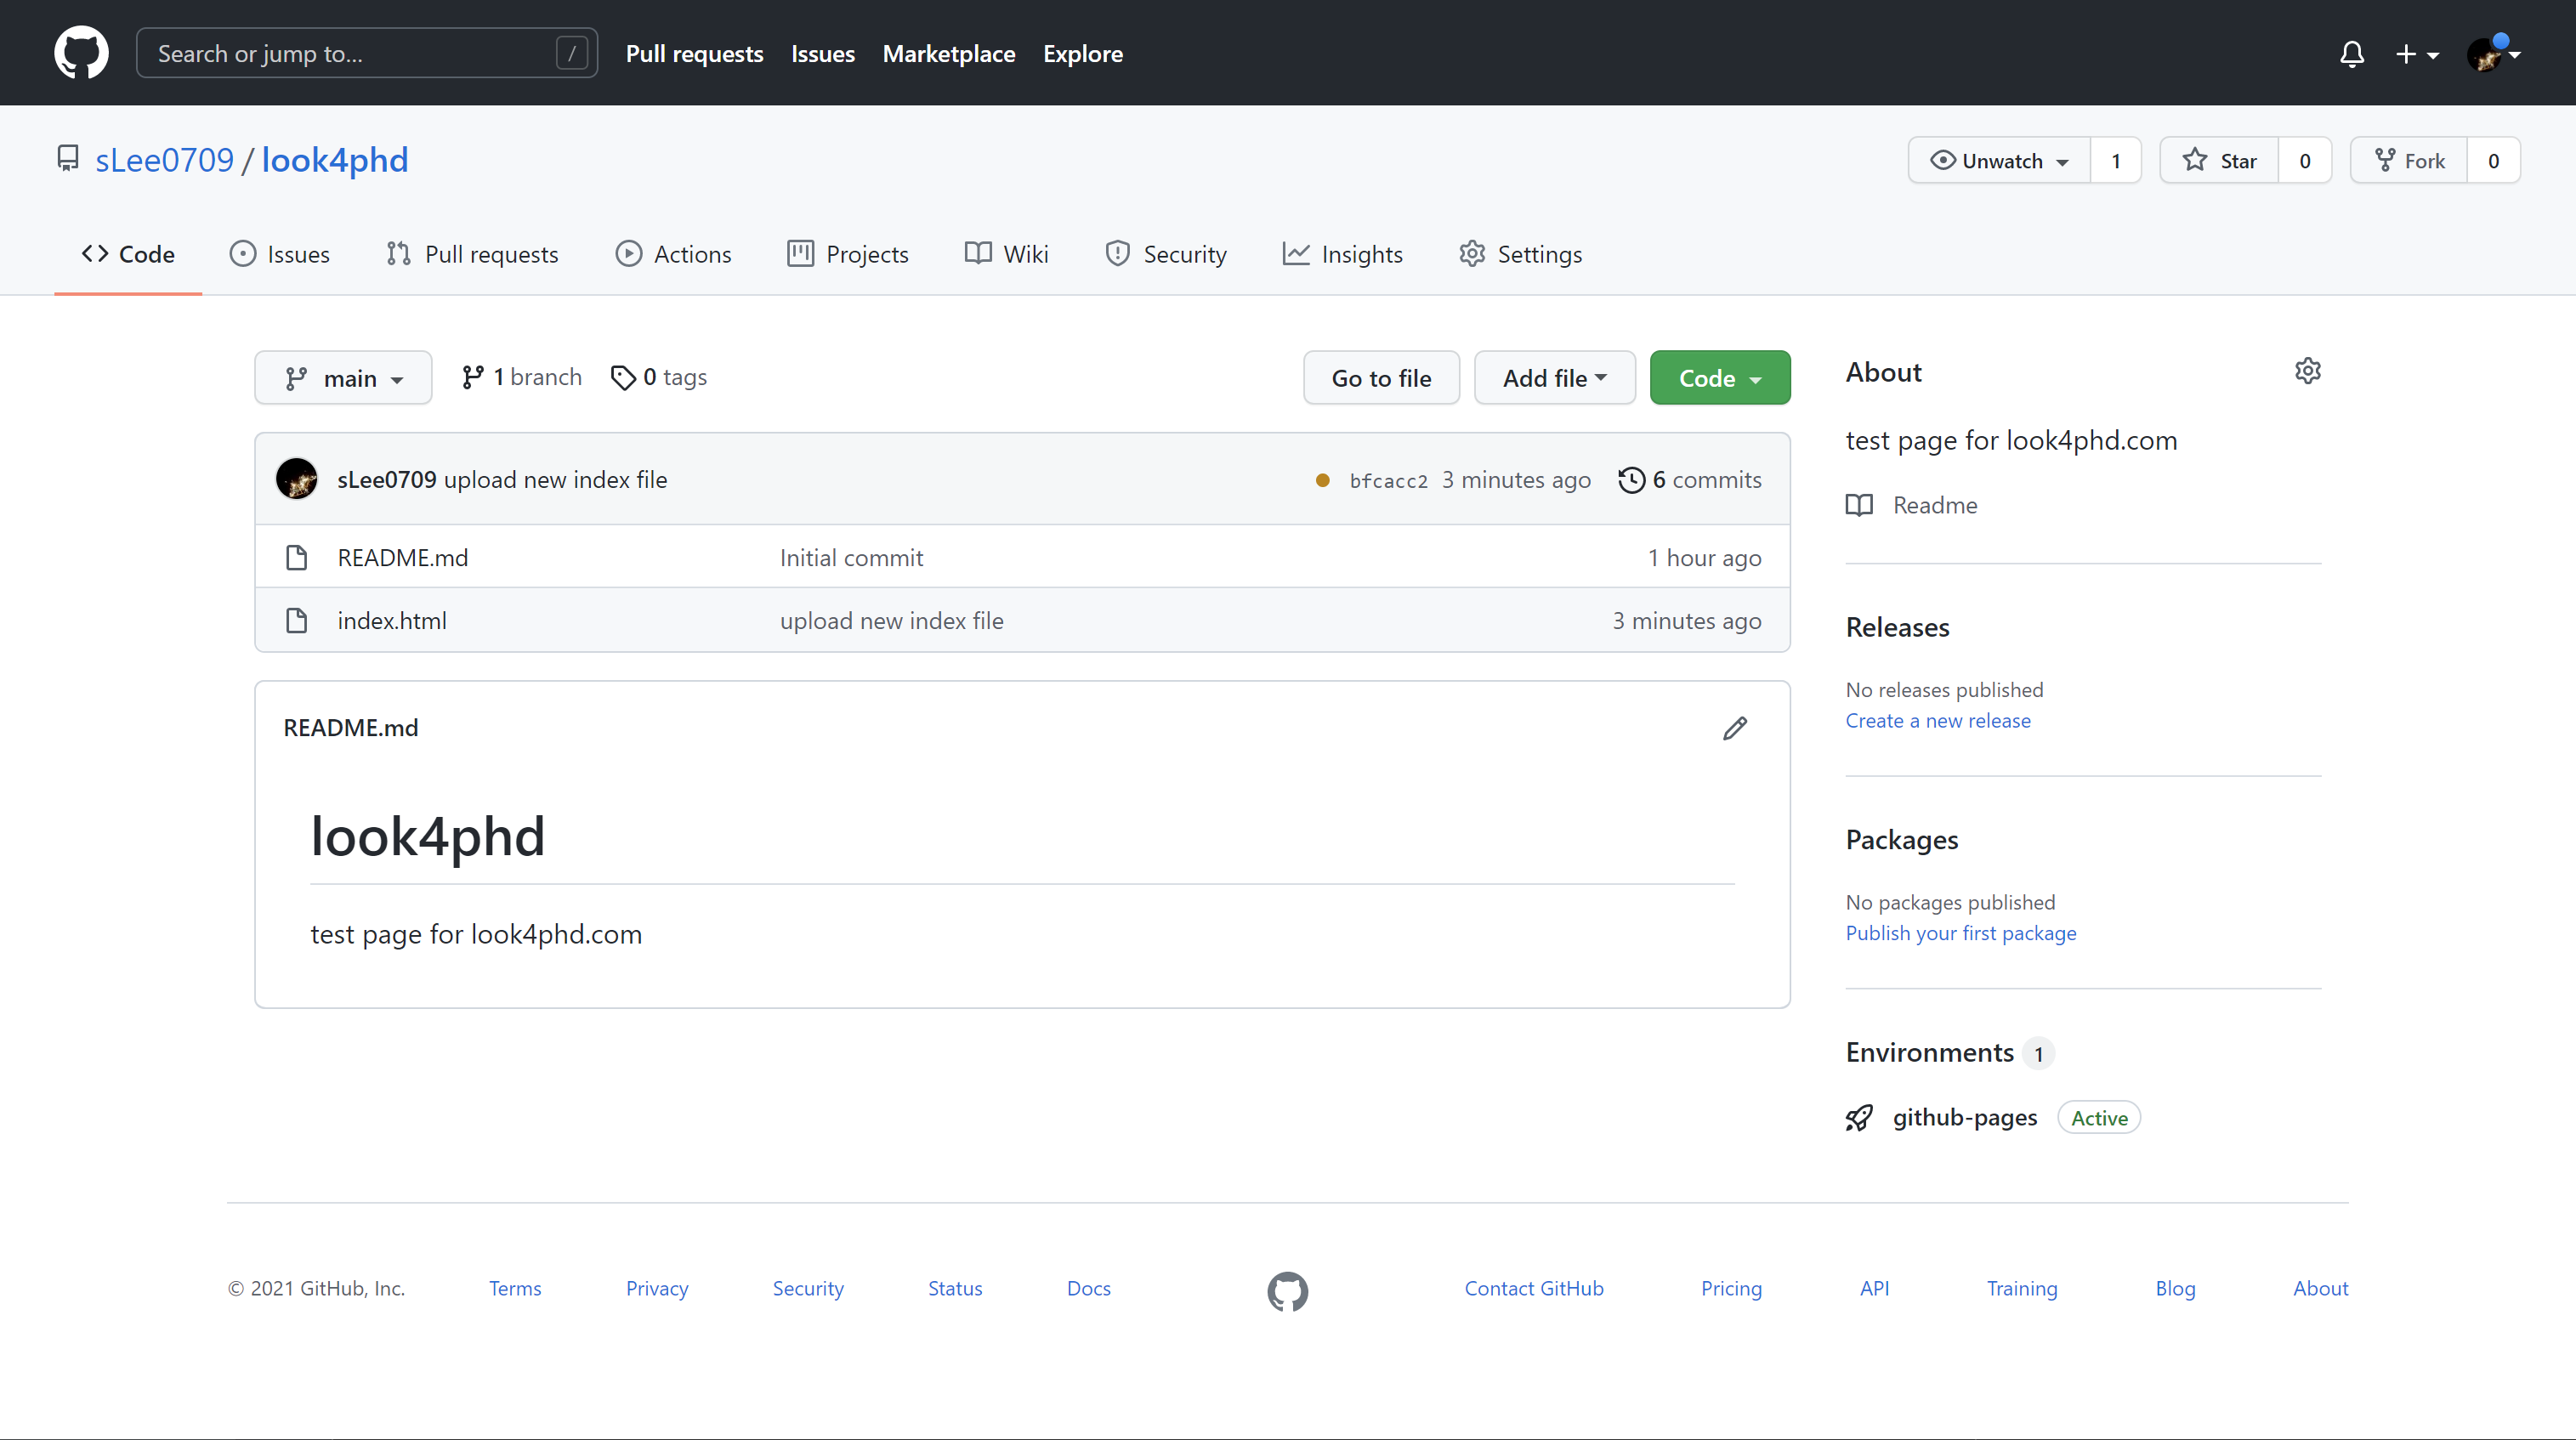2576x1440 pixels.
Task: Switch to the repository Pull requests tab
Action: 472,254
